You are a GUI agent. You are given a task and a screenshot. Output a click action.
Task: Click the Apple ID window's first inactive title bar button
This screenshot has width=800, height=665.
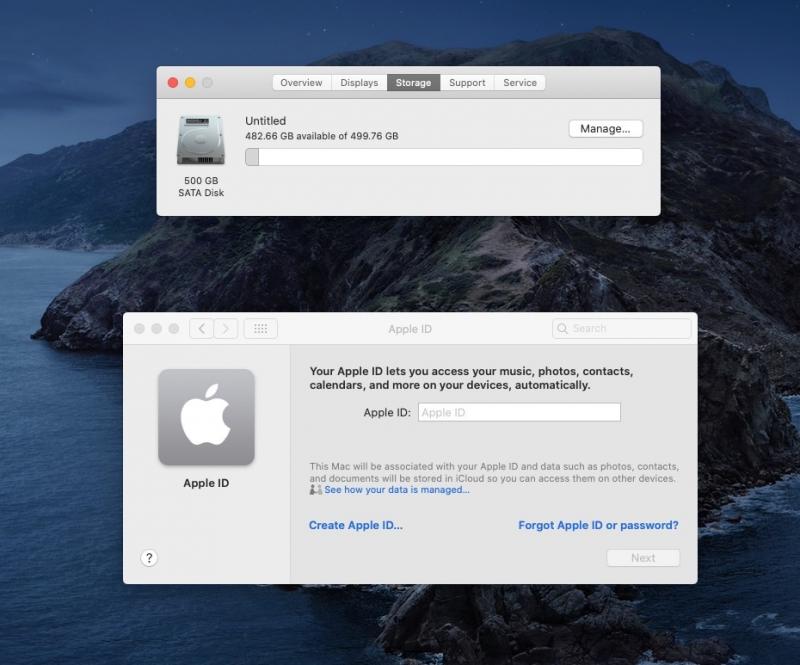click(139, 329)
